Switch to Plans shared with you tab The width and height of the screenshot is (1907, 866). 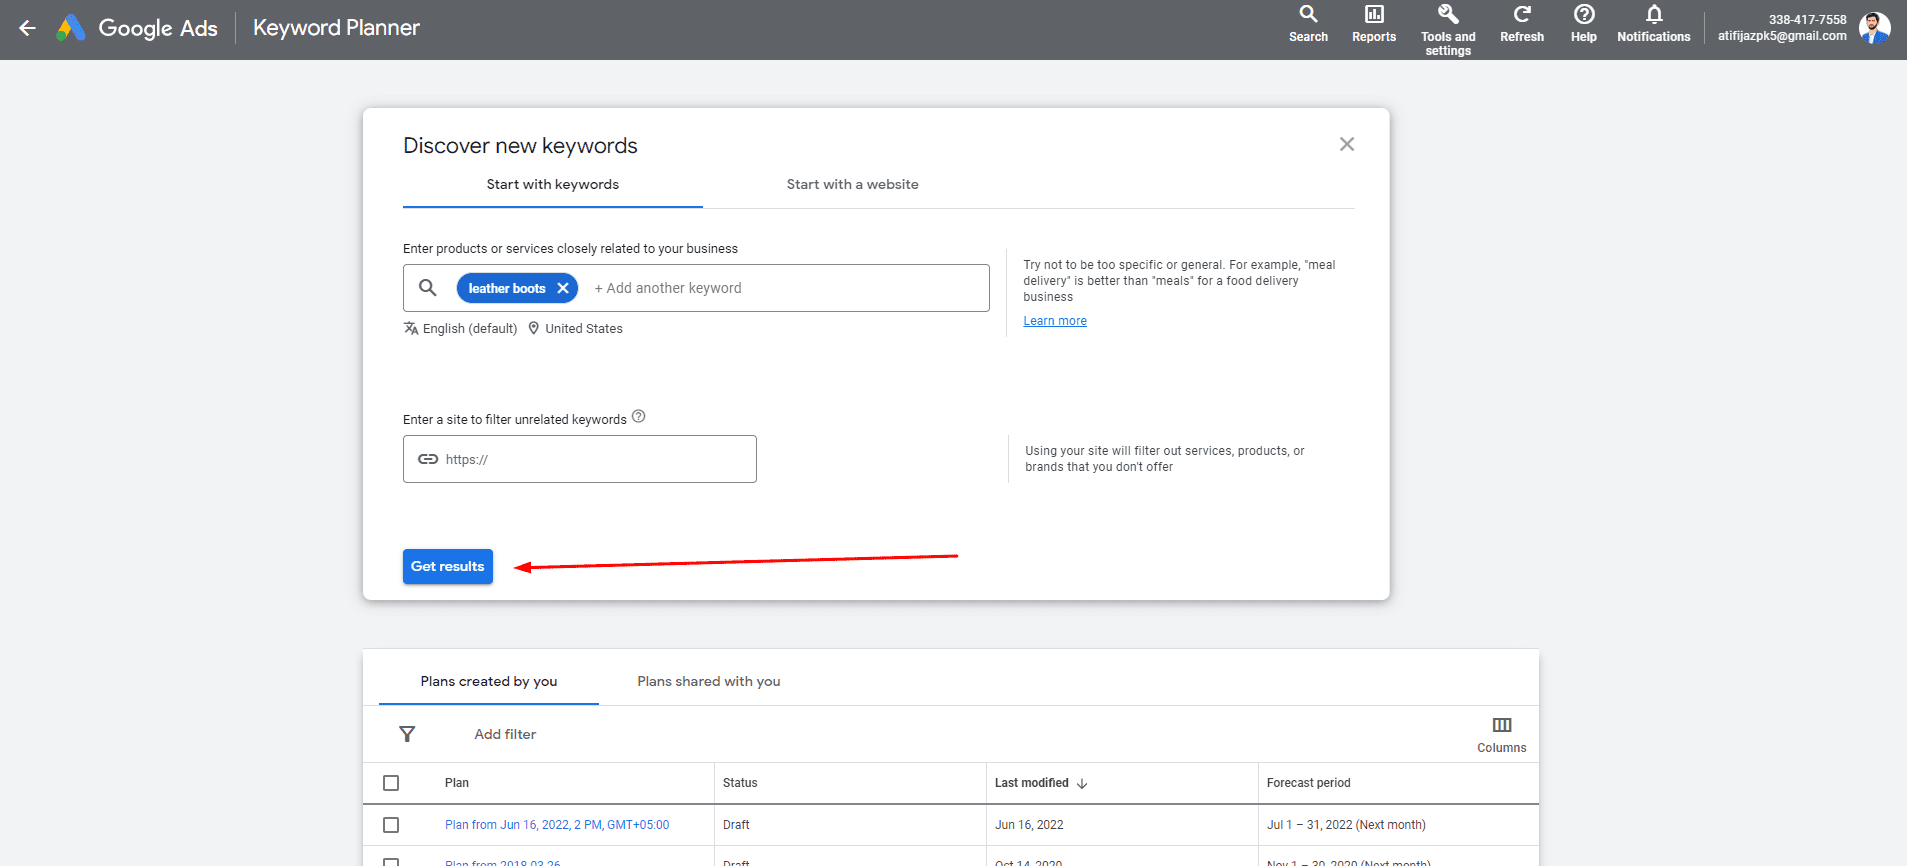click(708, 682)
